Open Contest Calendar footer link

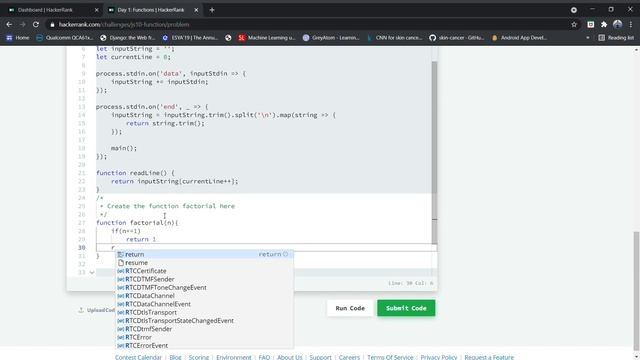click(x=138, y=357)
